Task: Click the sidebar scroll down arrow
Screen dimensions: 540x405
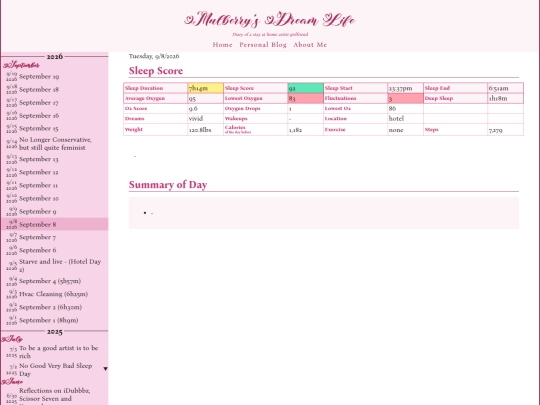Action: [x=105, y=369]
